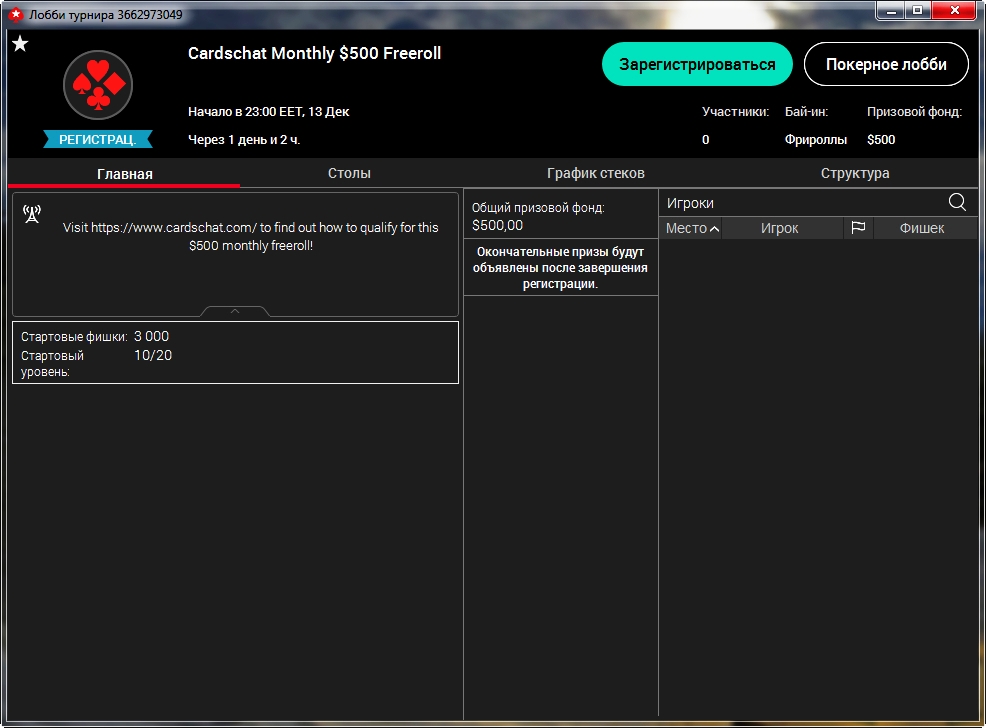The width and height of the screenshot is (986, 728).
Task: Click the Фрироллы buy-in value
Action: coord(816,140)
